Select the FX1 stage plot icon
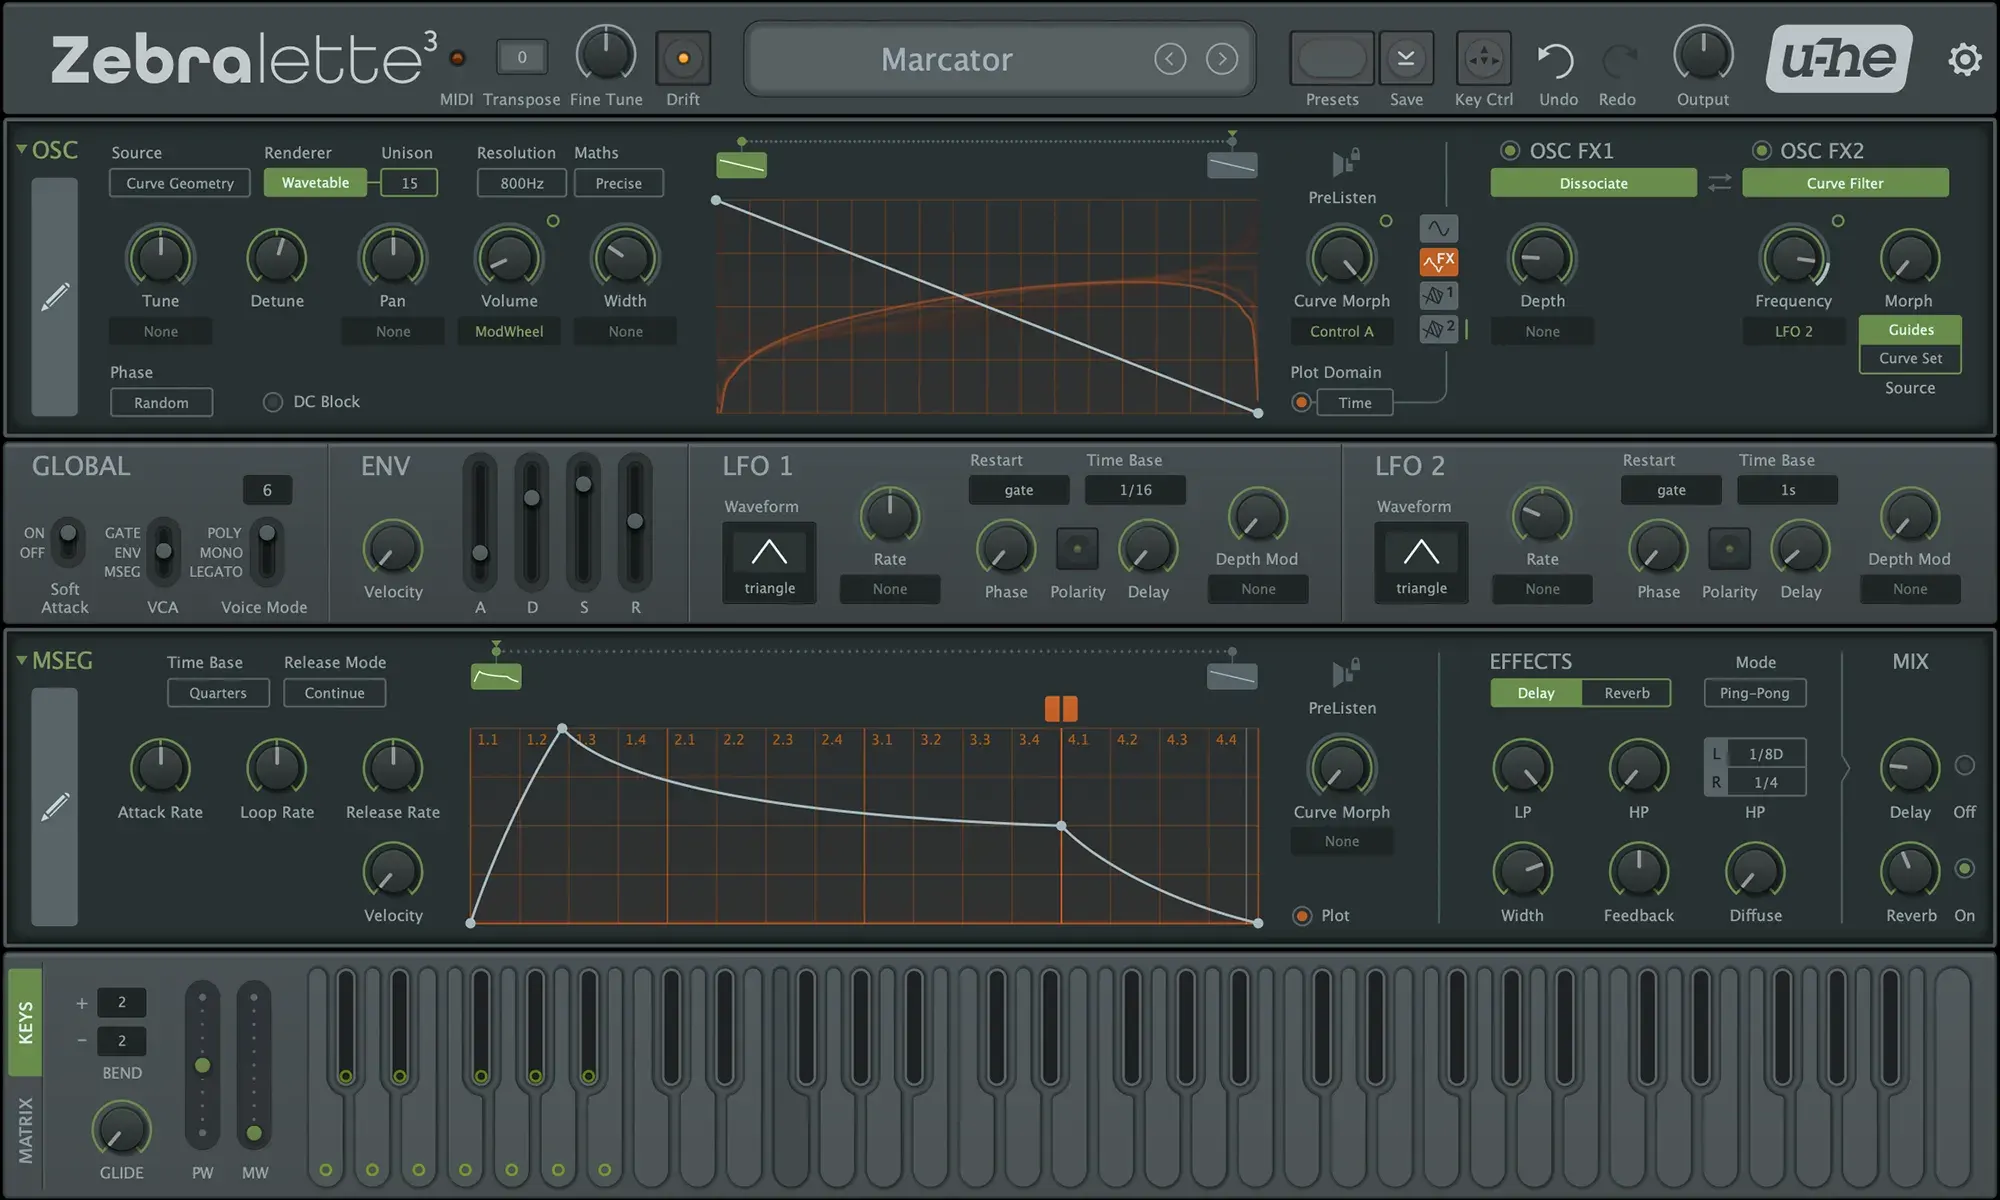2000x1200 pixels. pos(1438,295)
